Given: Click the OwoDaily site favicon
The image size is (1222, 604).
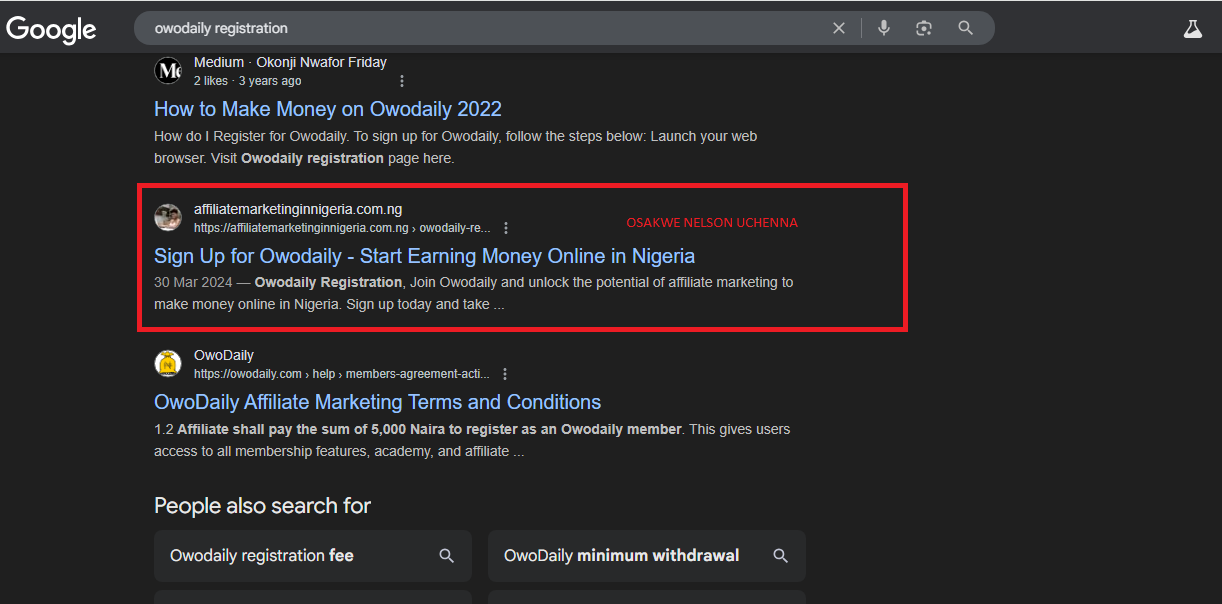Looking at the screenshot, I should tap(168, 364).
